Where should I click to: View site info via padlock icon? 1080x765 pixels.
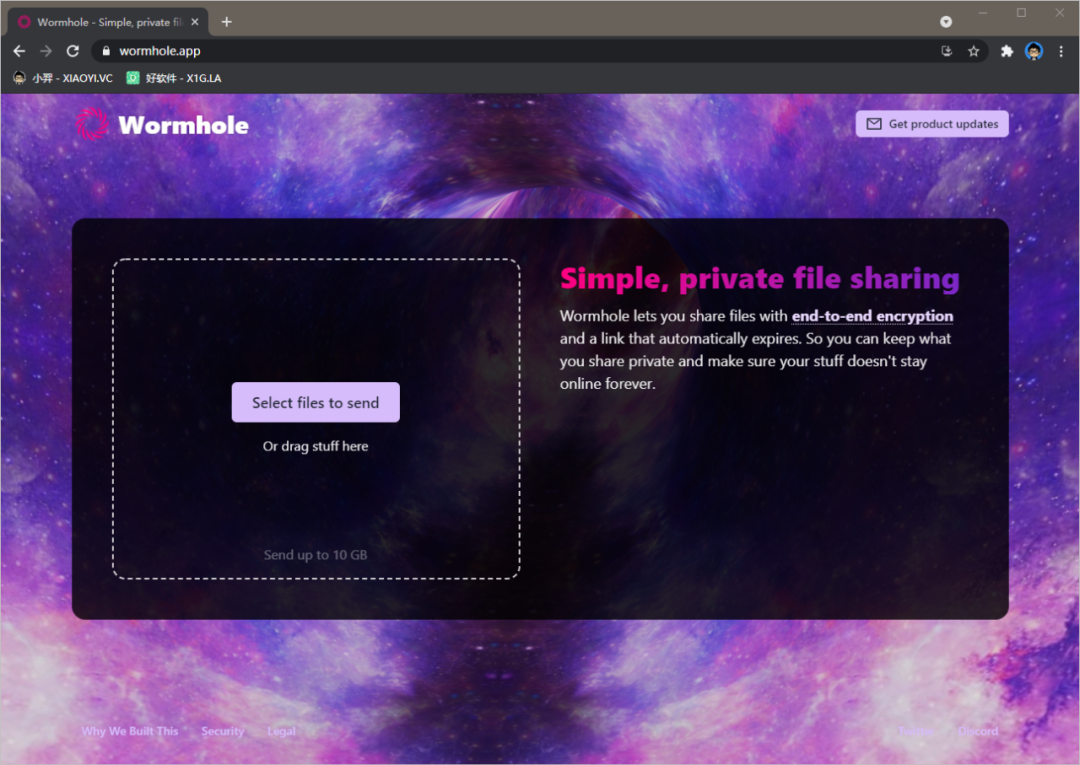tap(106, 51)
